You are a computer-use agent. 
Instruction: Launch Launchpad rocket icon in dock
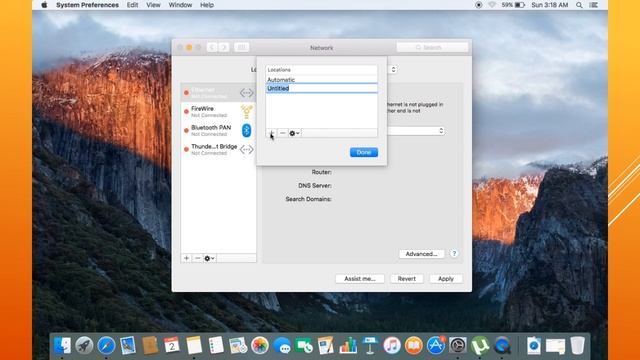point(84,345)
